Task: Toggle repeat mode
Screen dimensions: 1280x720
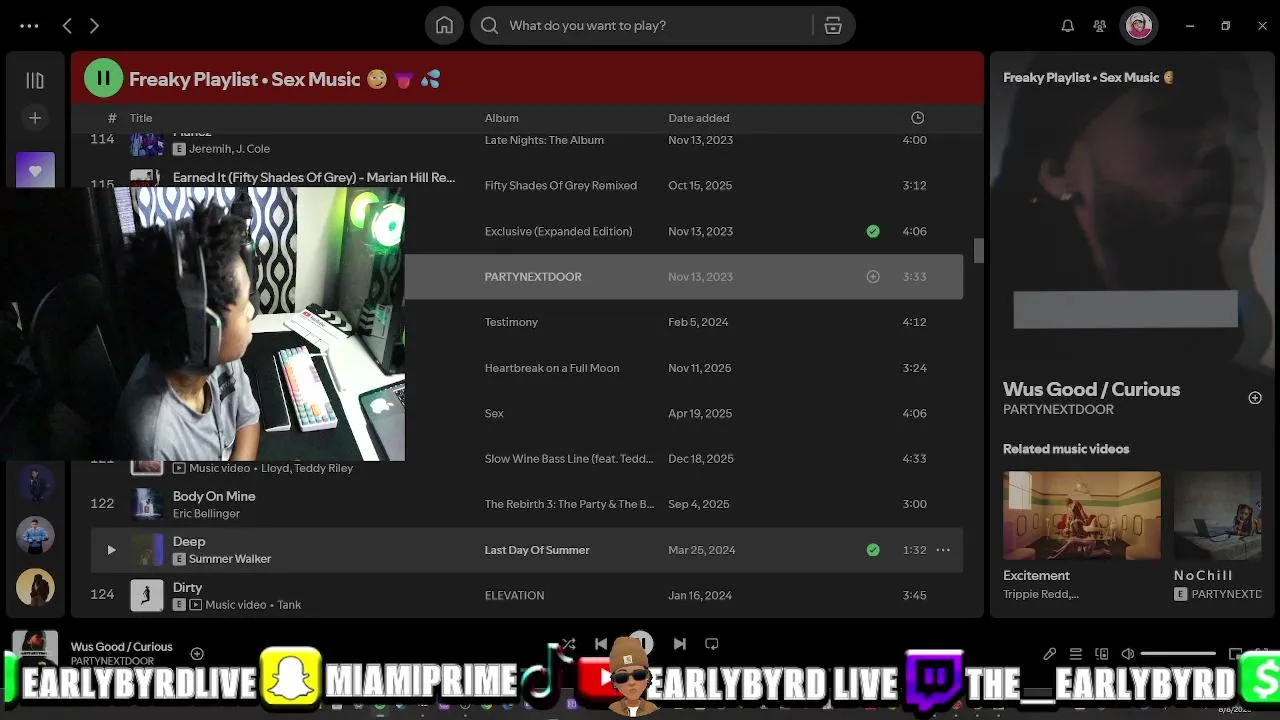Action: (x=712, y=644)
